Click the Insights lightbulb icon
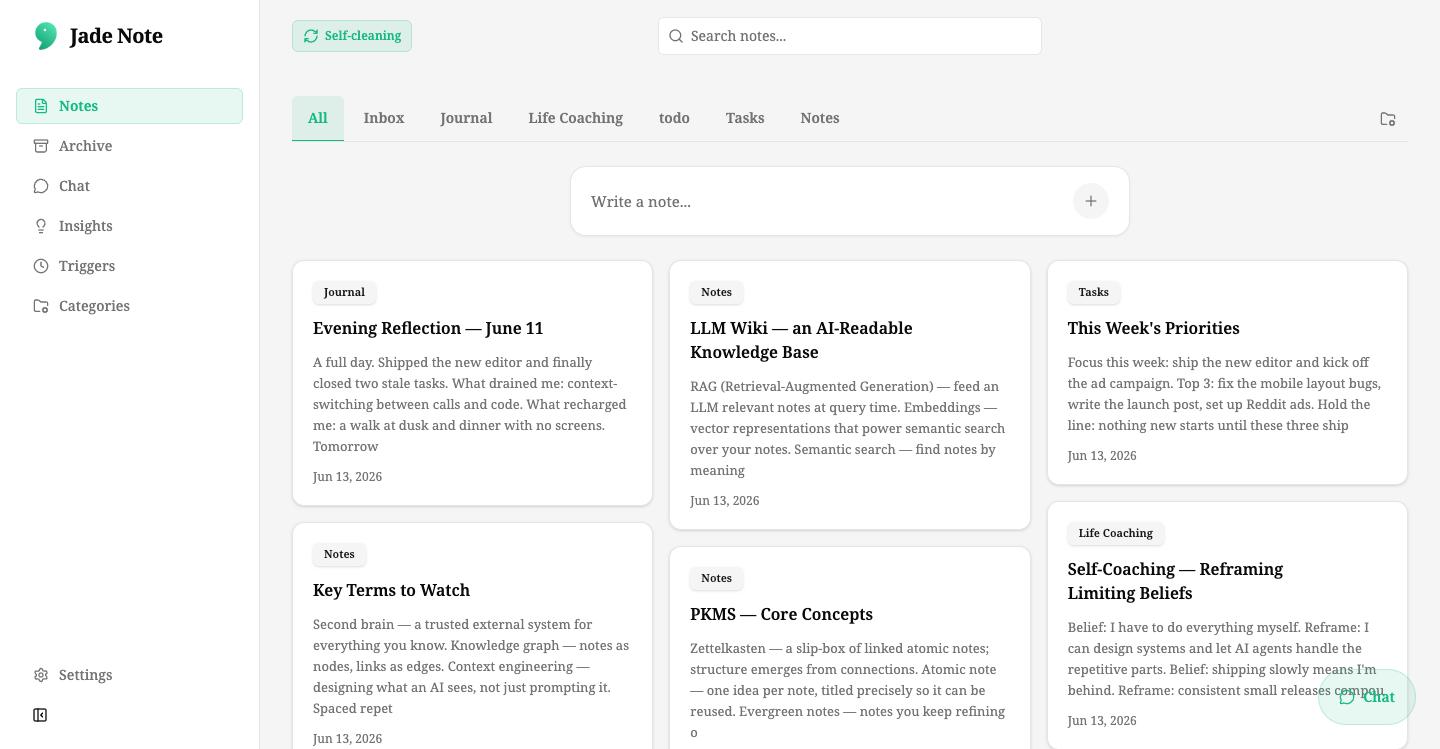 pyautogui.click(x=41, y=226)
